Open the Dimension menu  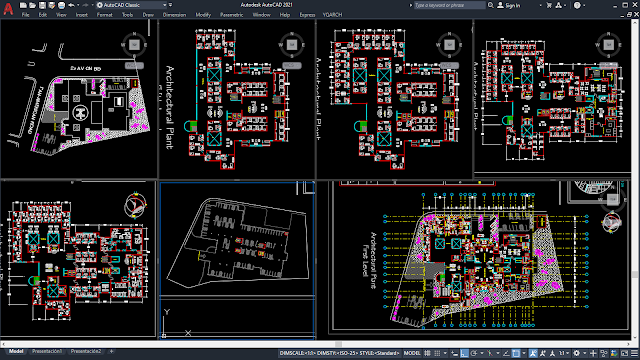(174, 15)
